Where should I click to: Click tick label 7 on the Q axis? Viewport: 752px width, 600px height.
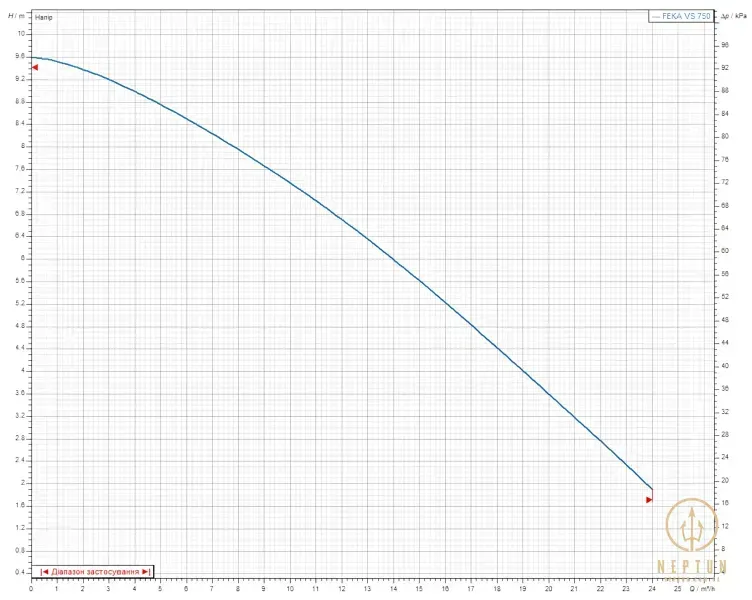tap(212, 588)
